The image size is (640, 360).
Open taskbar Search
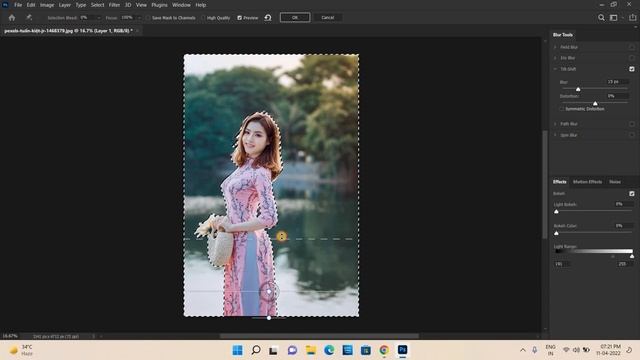(256, 350)
